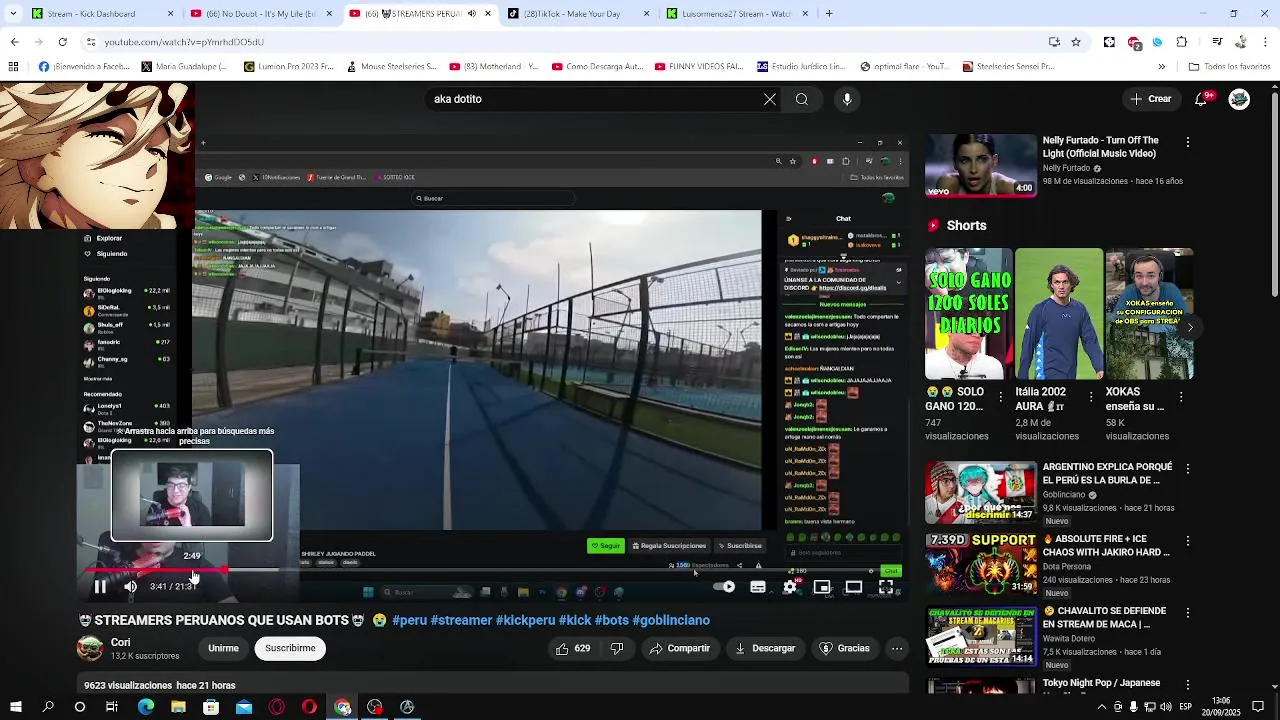Viewport: 1280px width, 720px height.
Task: Bookmark this page with star icon
Action: click(x=1076, y=42)
